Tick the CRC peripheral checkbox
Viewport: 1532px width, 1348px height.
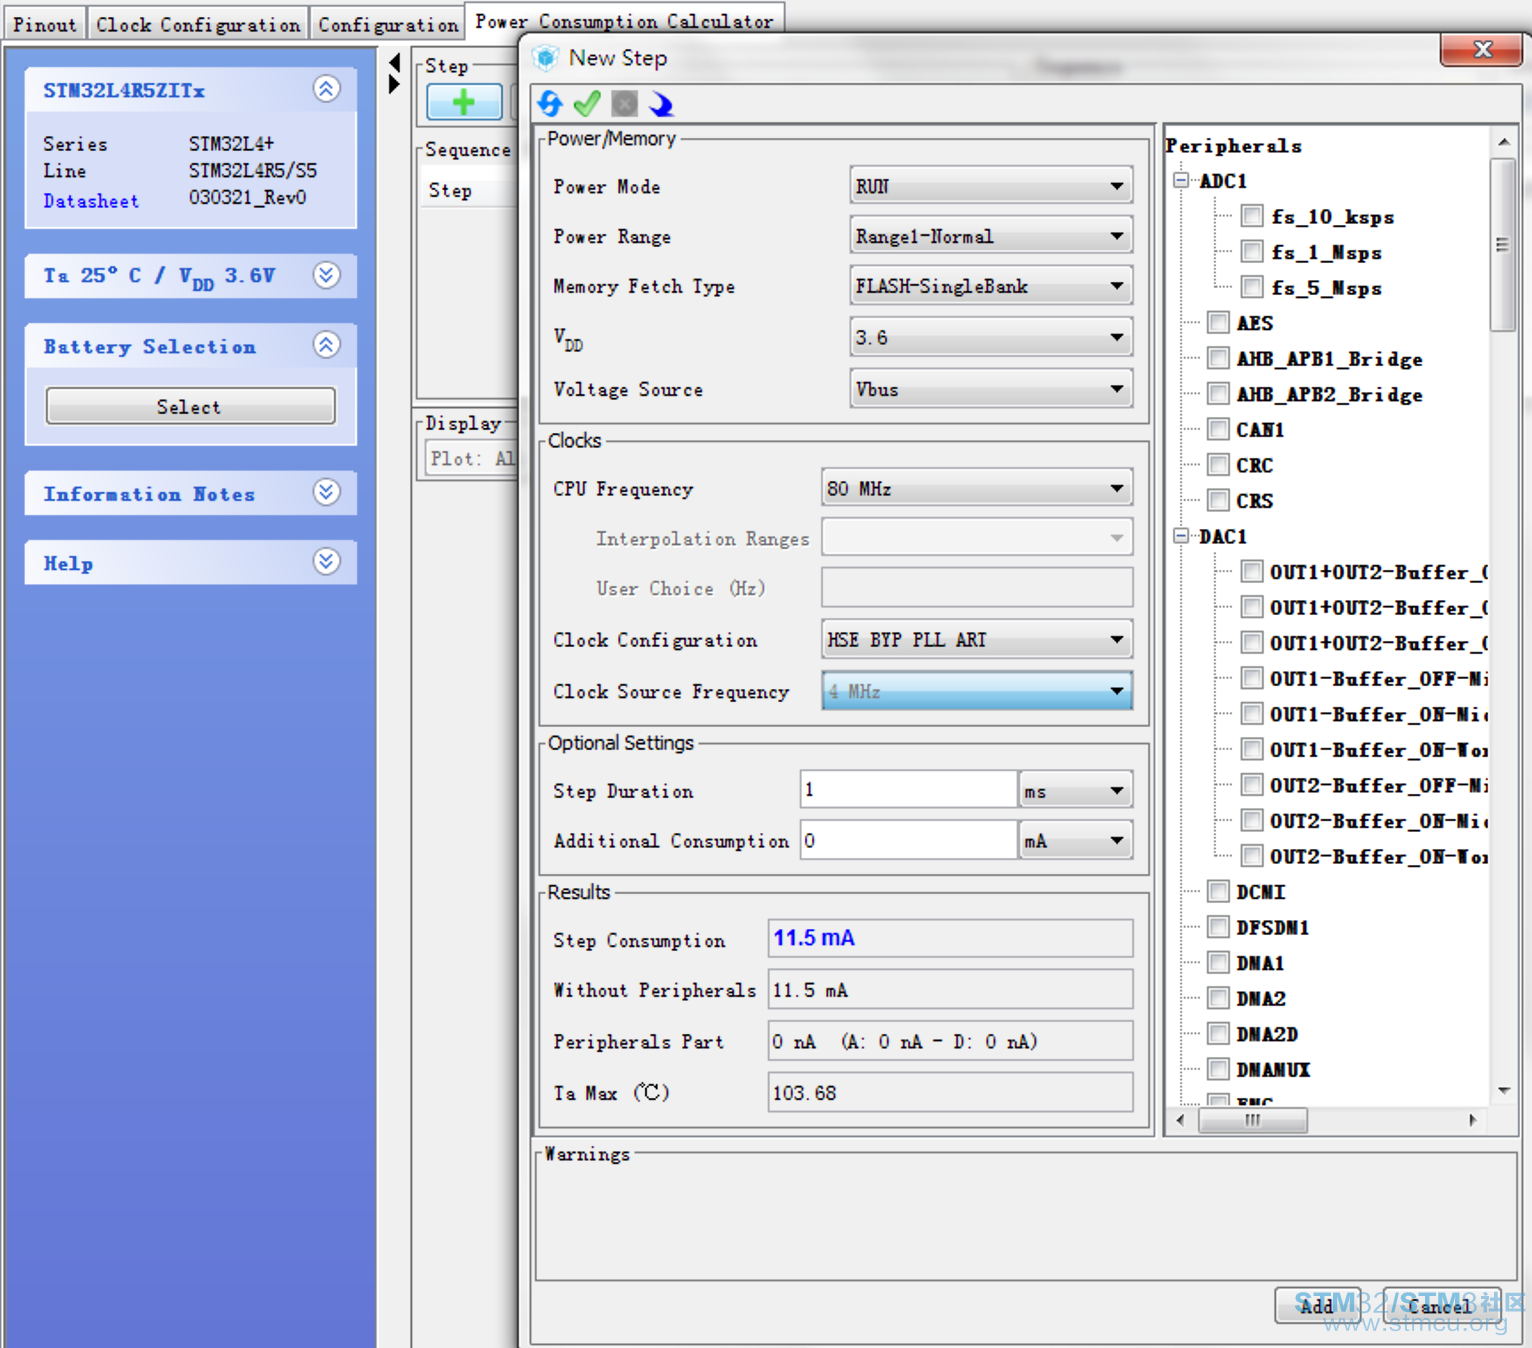(x=1218, y=464)
